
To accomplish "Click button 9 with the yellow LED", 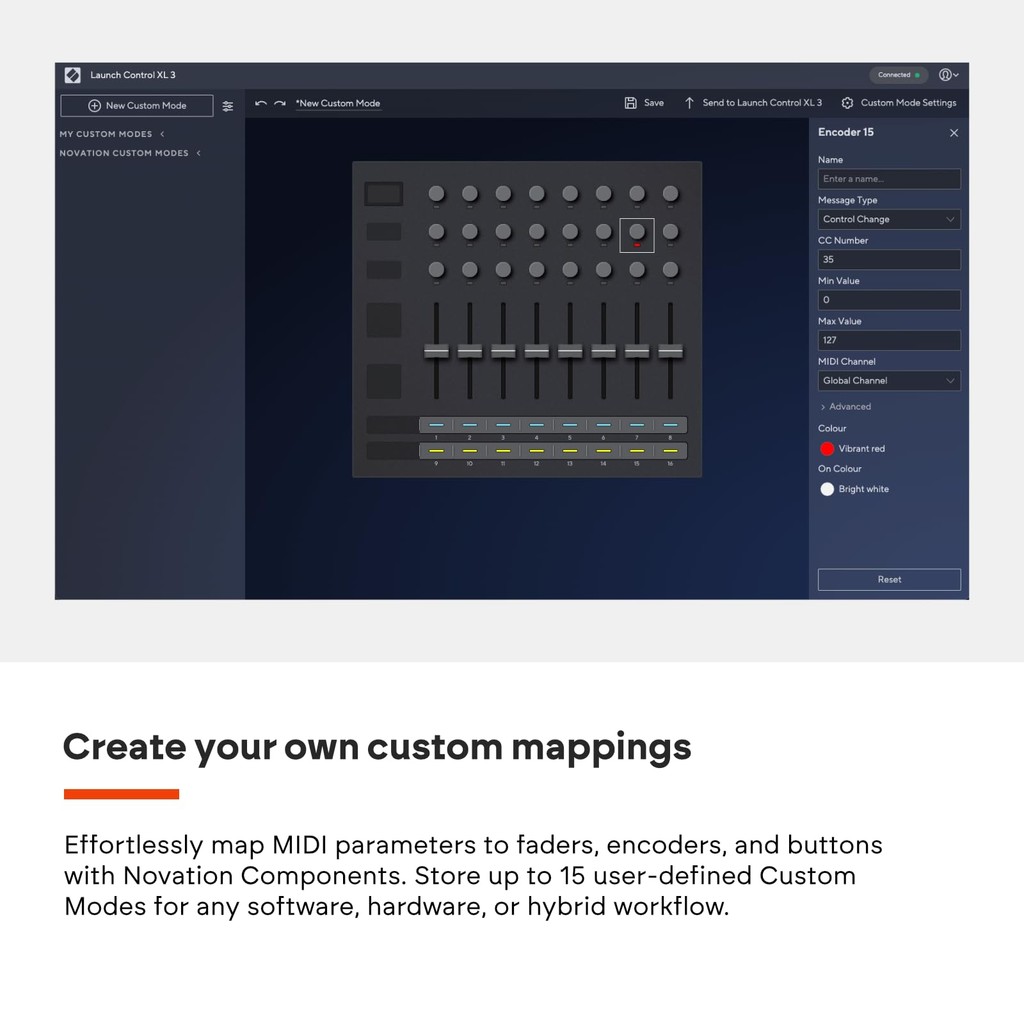I will point(436,451).
